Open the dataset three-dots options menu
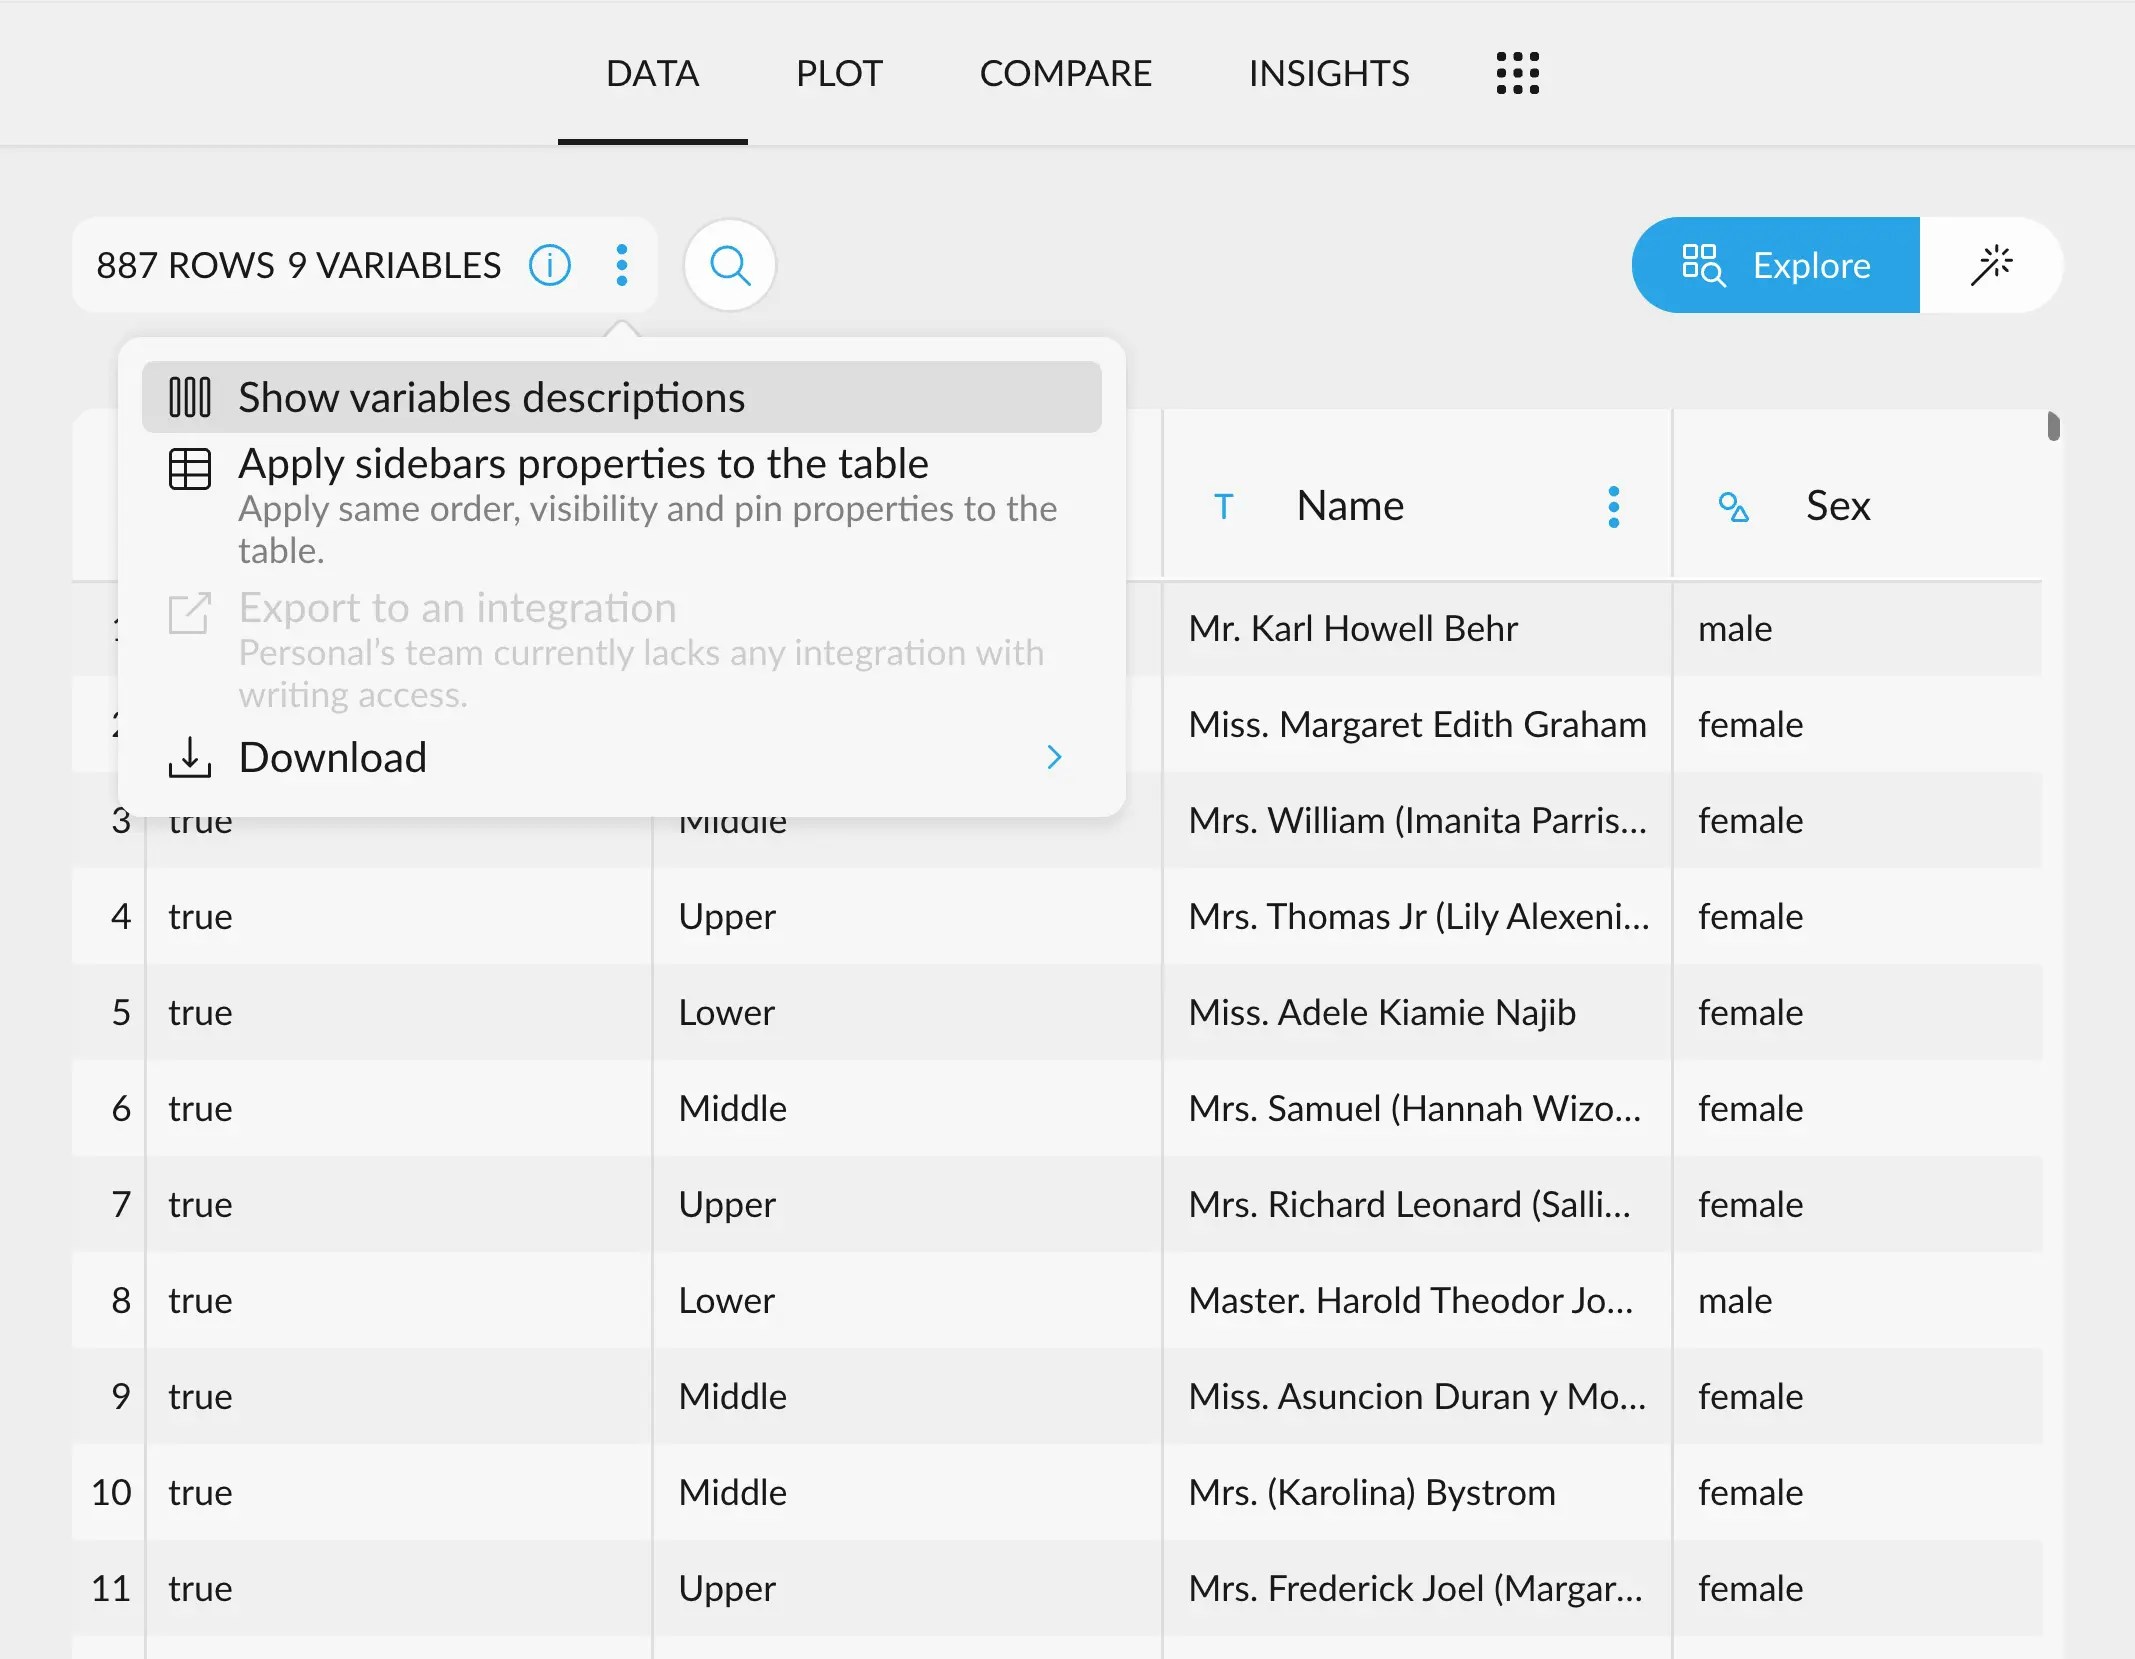Image resolution: width=2135 pixels, height=1659 pixels. coord(622,266)
